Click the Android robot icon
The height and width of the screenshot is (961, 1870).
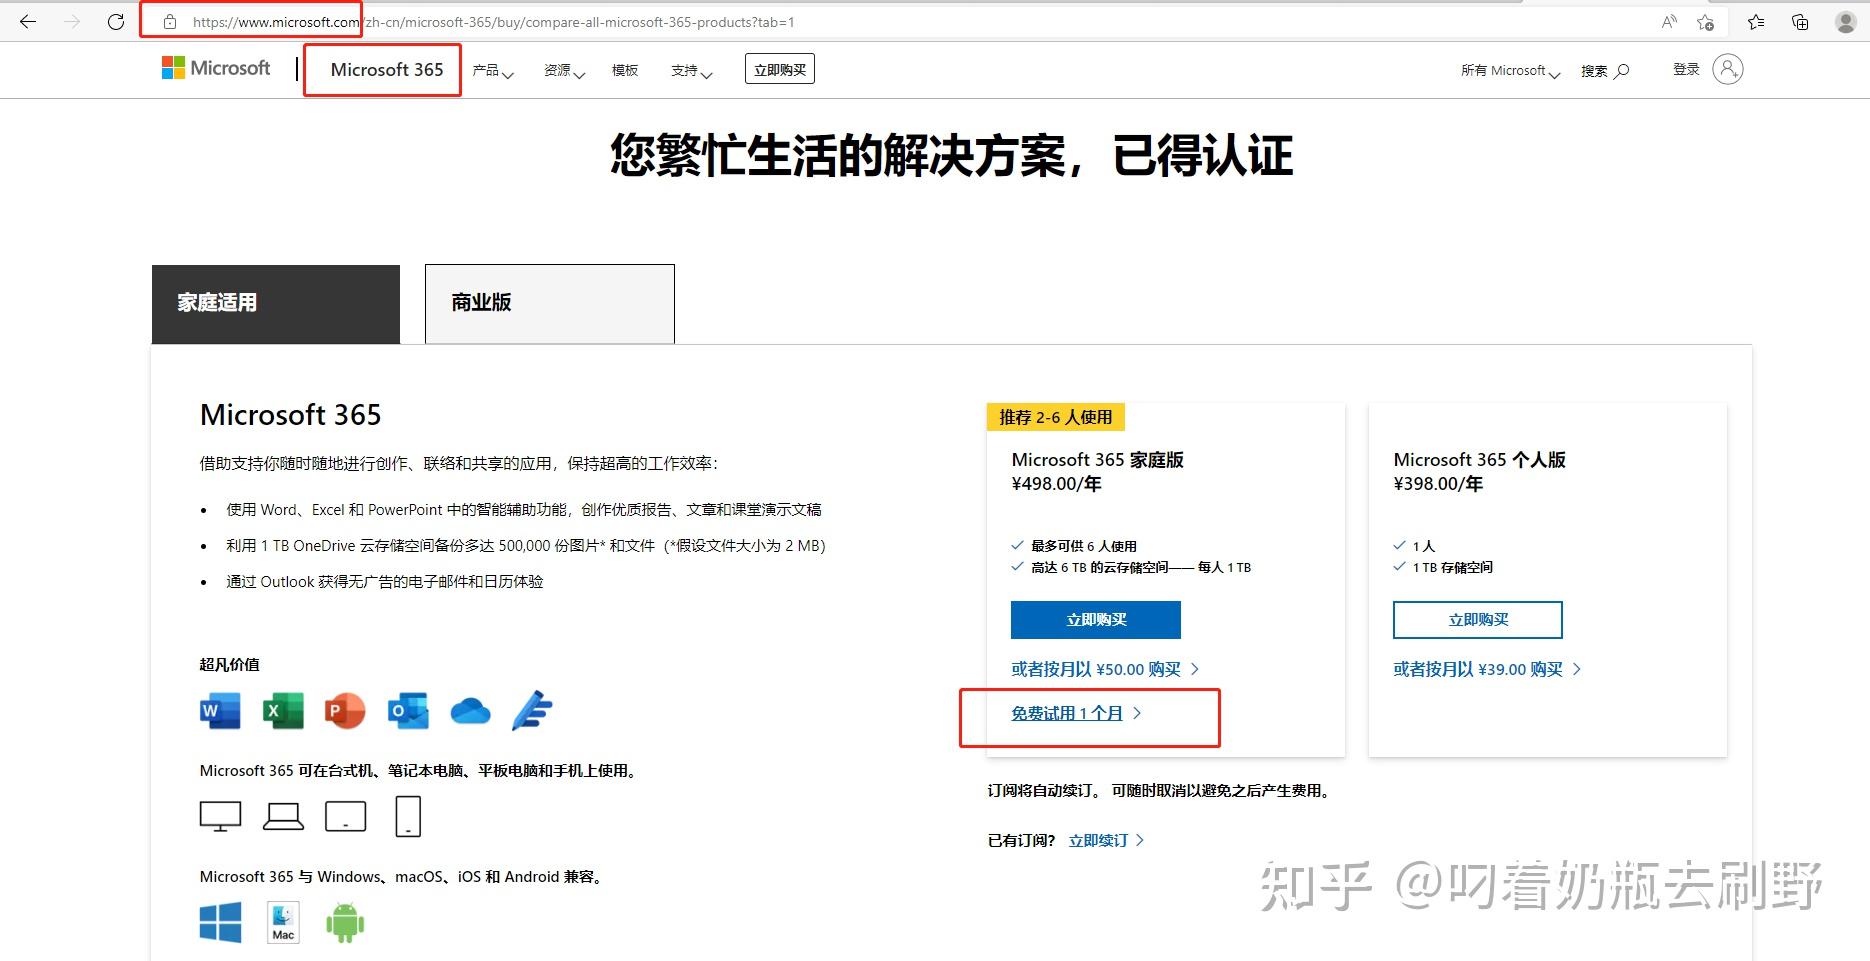pyautogui.click(x=345, y=922)
